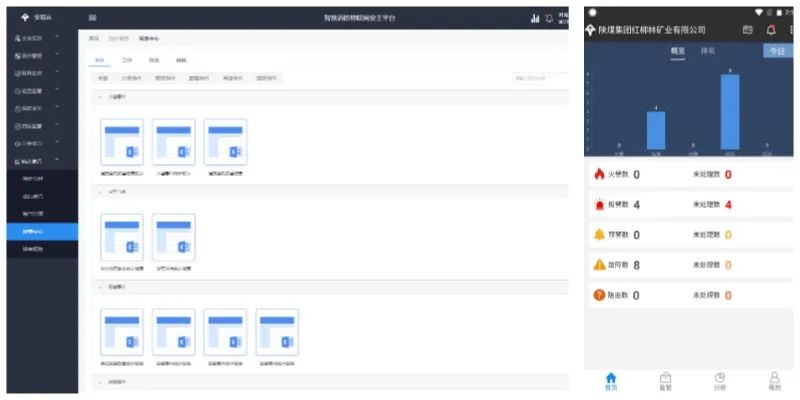The height and width of the screenshot is (400, 800).
Task: Collapse the second report section chevron
Action: point(99,190)
